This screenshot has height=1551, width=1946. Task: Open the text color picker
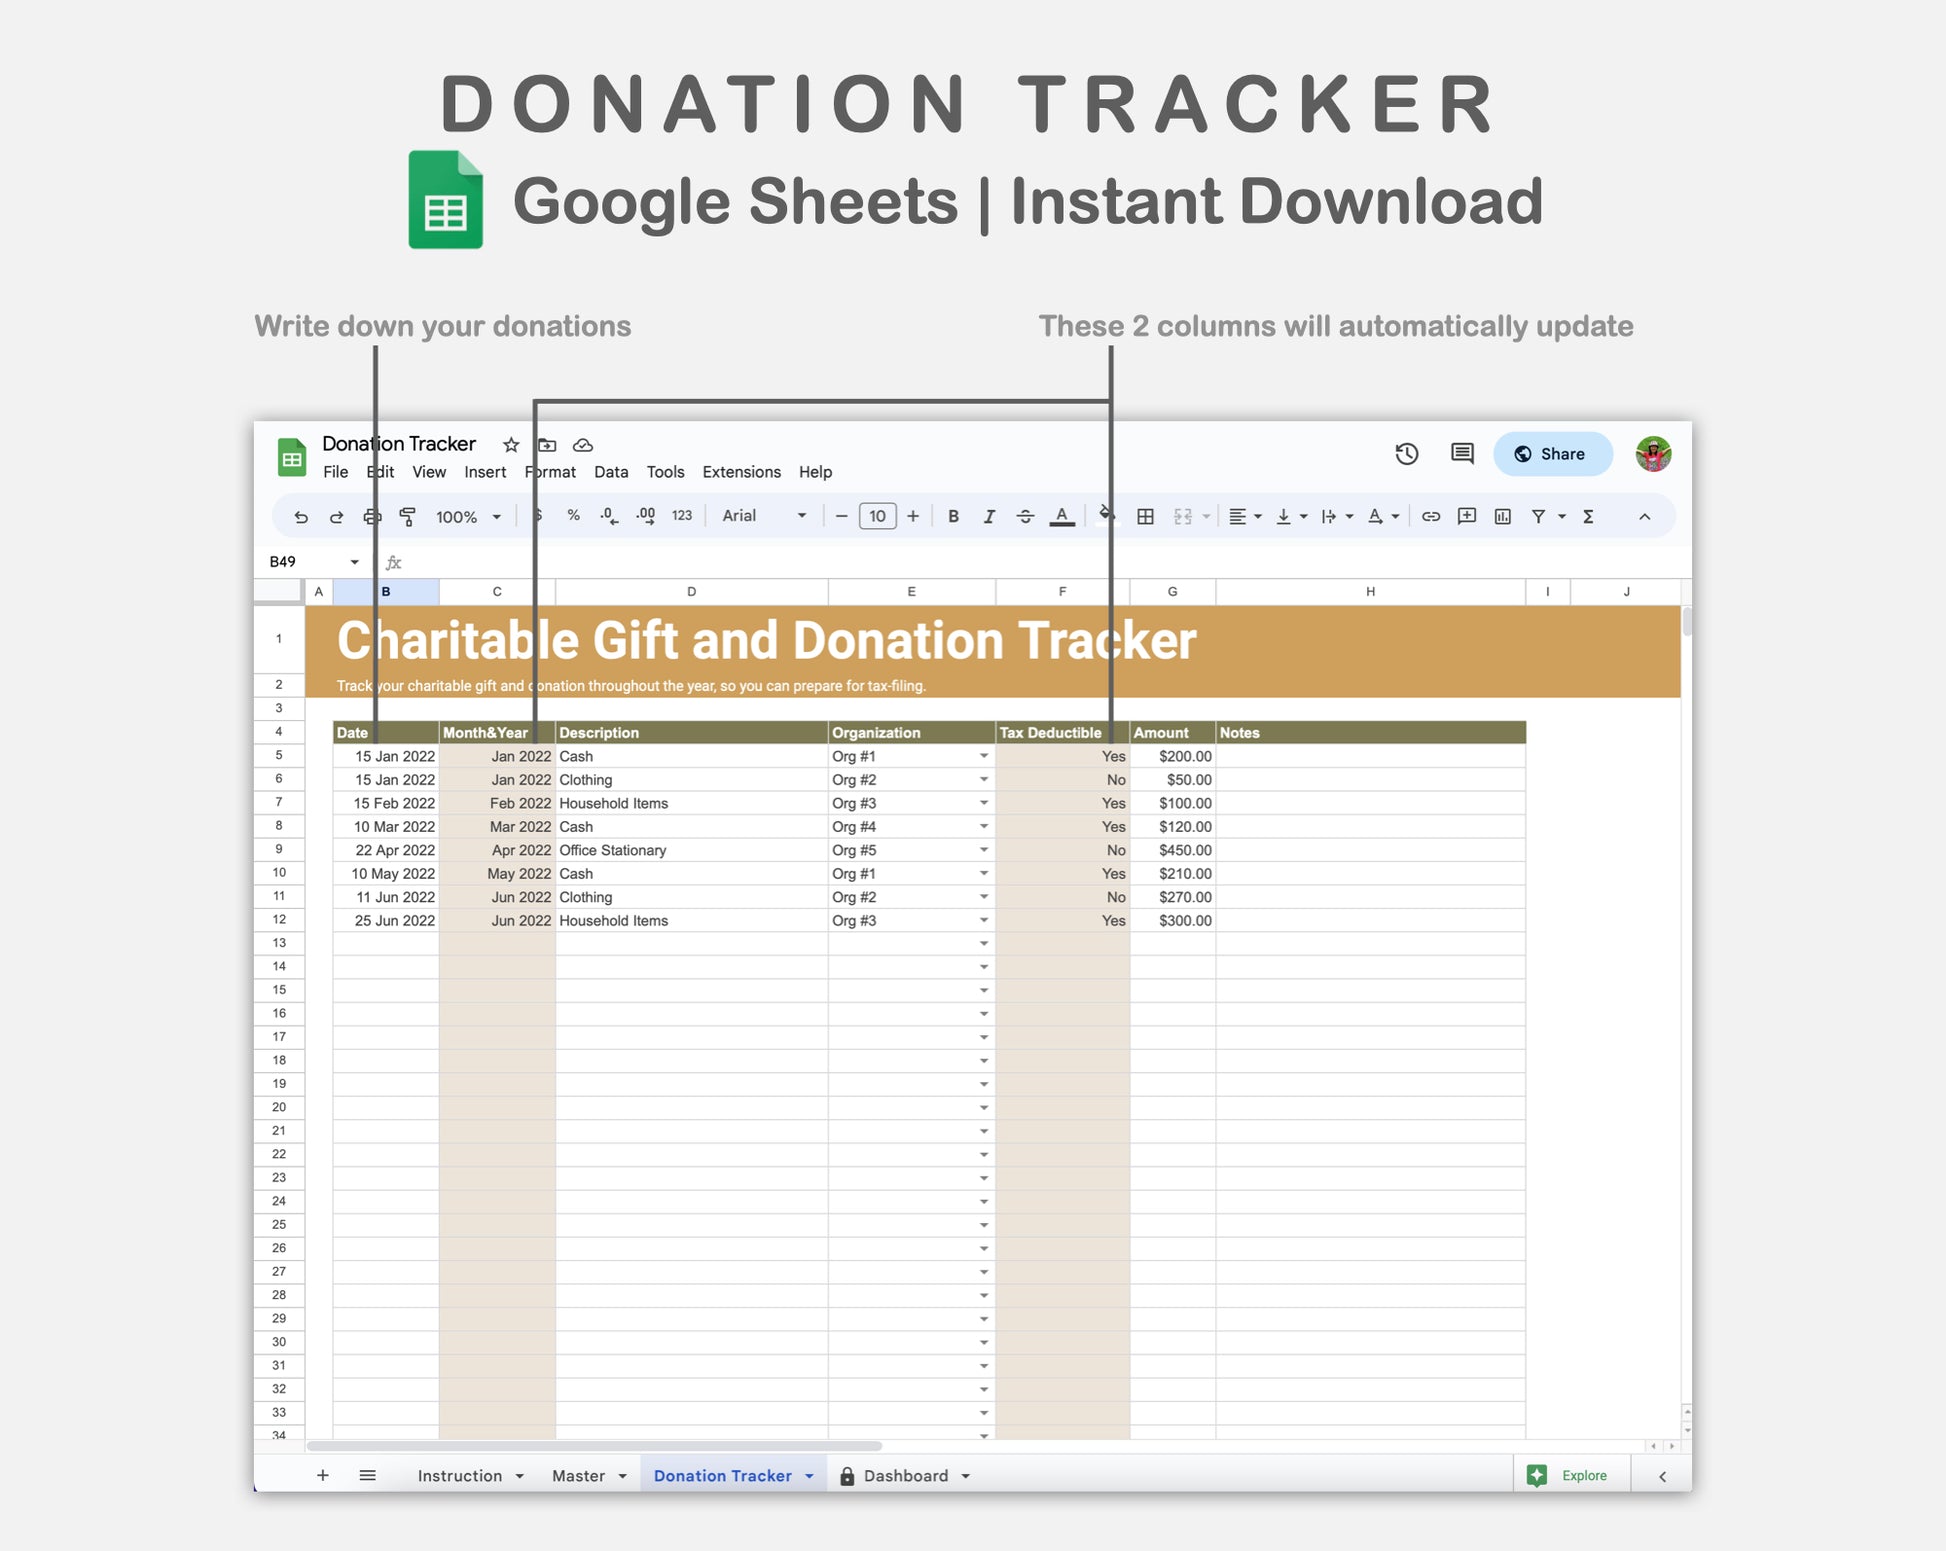point(1062,517)
